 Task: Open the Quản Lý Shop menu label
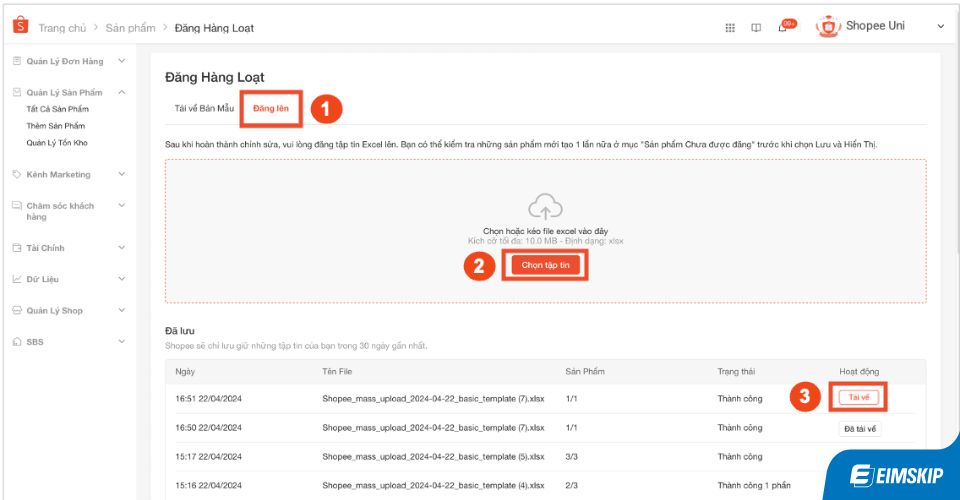point(54,310)
